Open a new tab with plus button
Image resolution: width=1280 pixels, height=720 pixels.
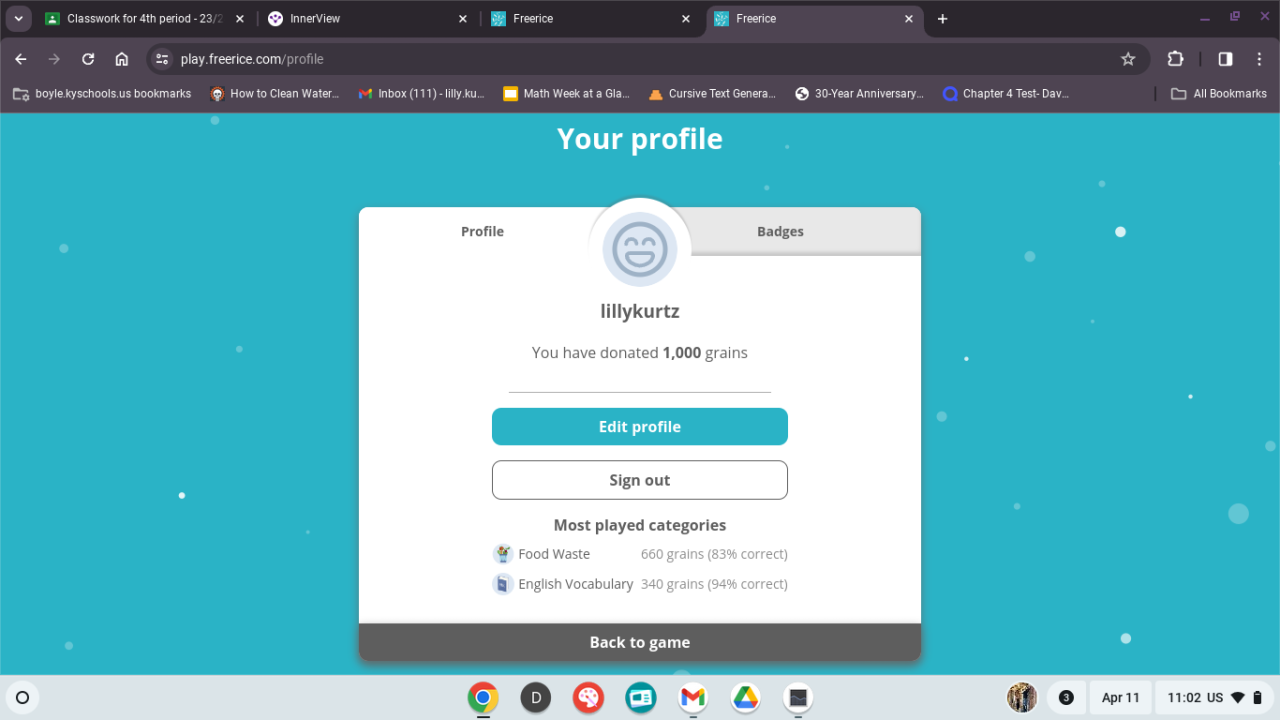click(x=942, y=19)
